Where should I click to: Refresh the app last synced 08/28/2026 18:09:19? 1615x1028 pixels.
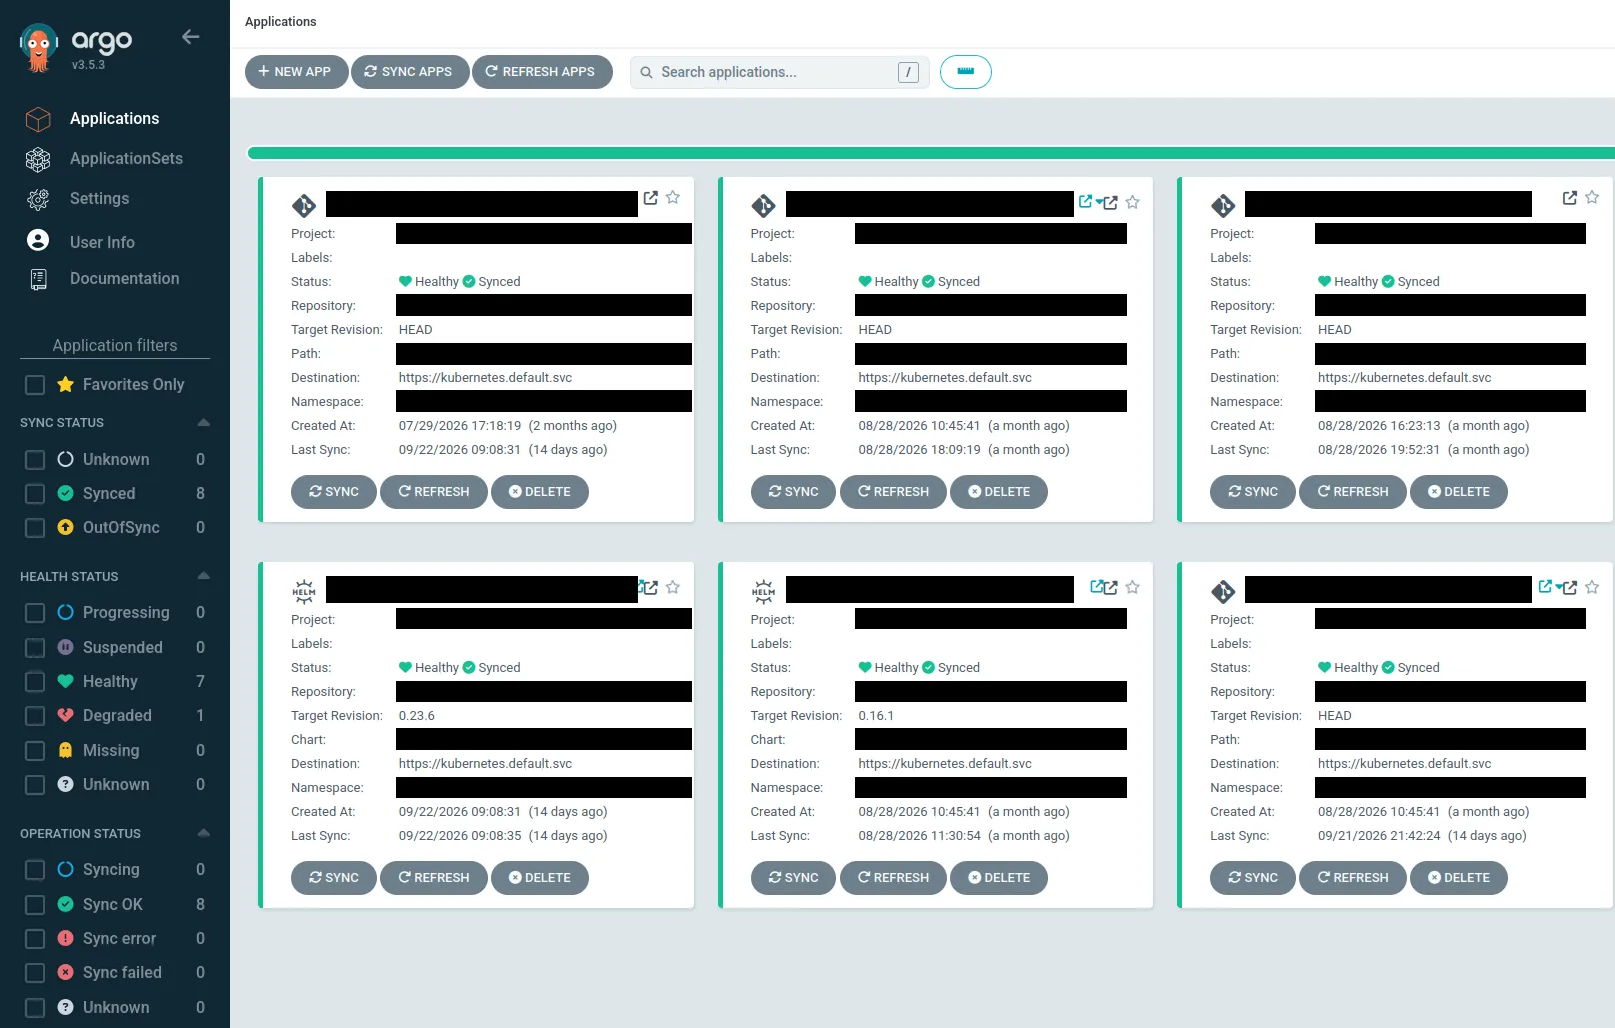[x=893, y=492]
